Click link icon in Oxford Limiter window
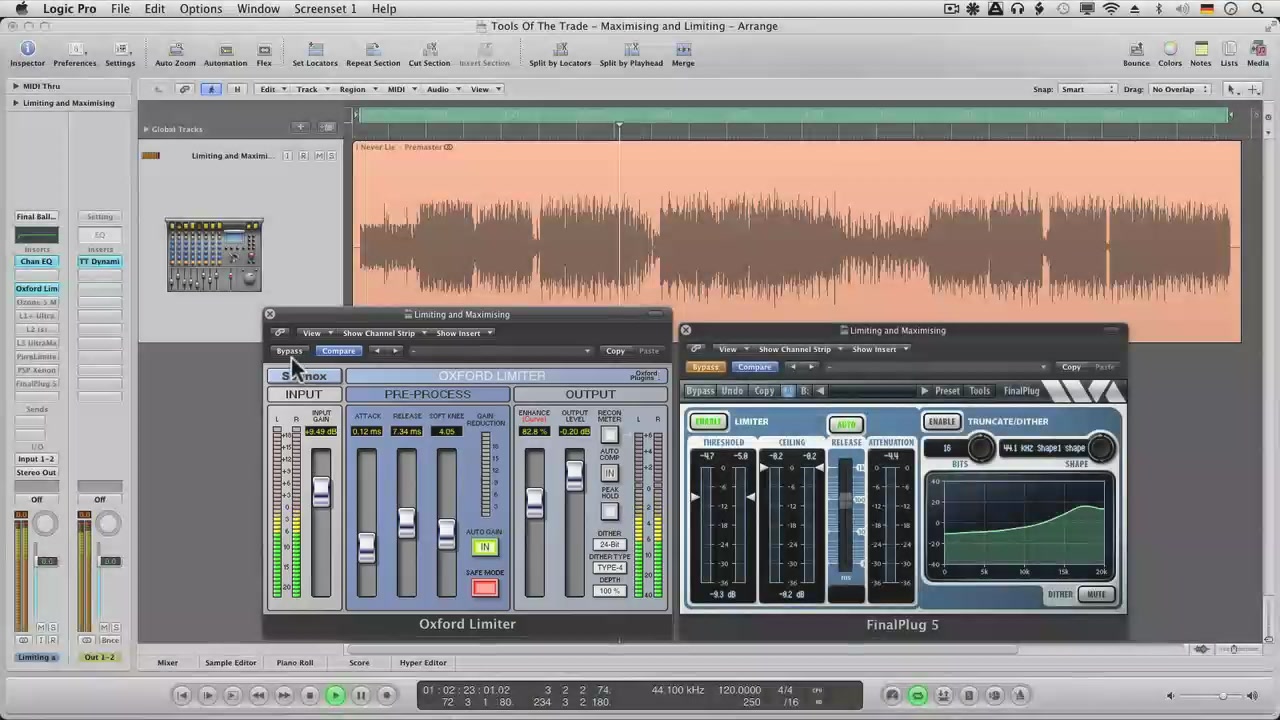 pyautogui.click(x=280, y=333)
